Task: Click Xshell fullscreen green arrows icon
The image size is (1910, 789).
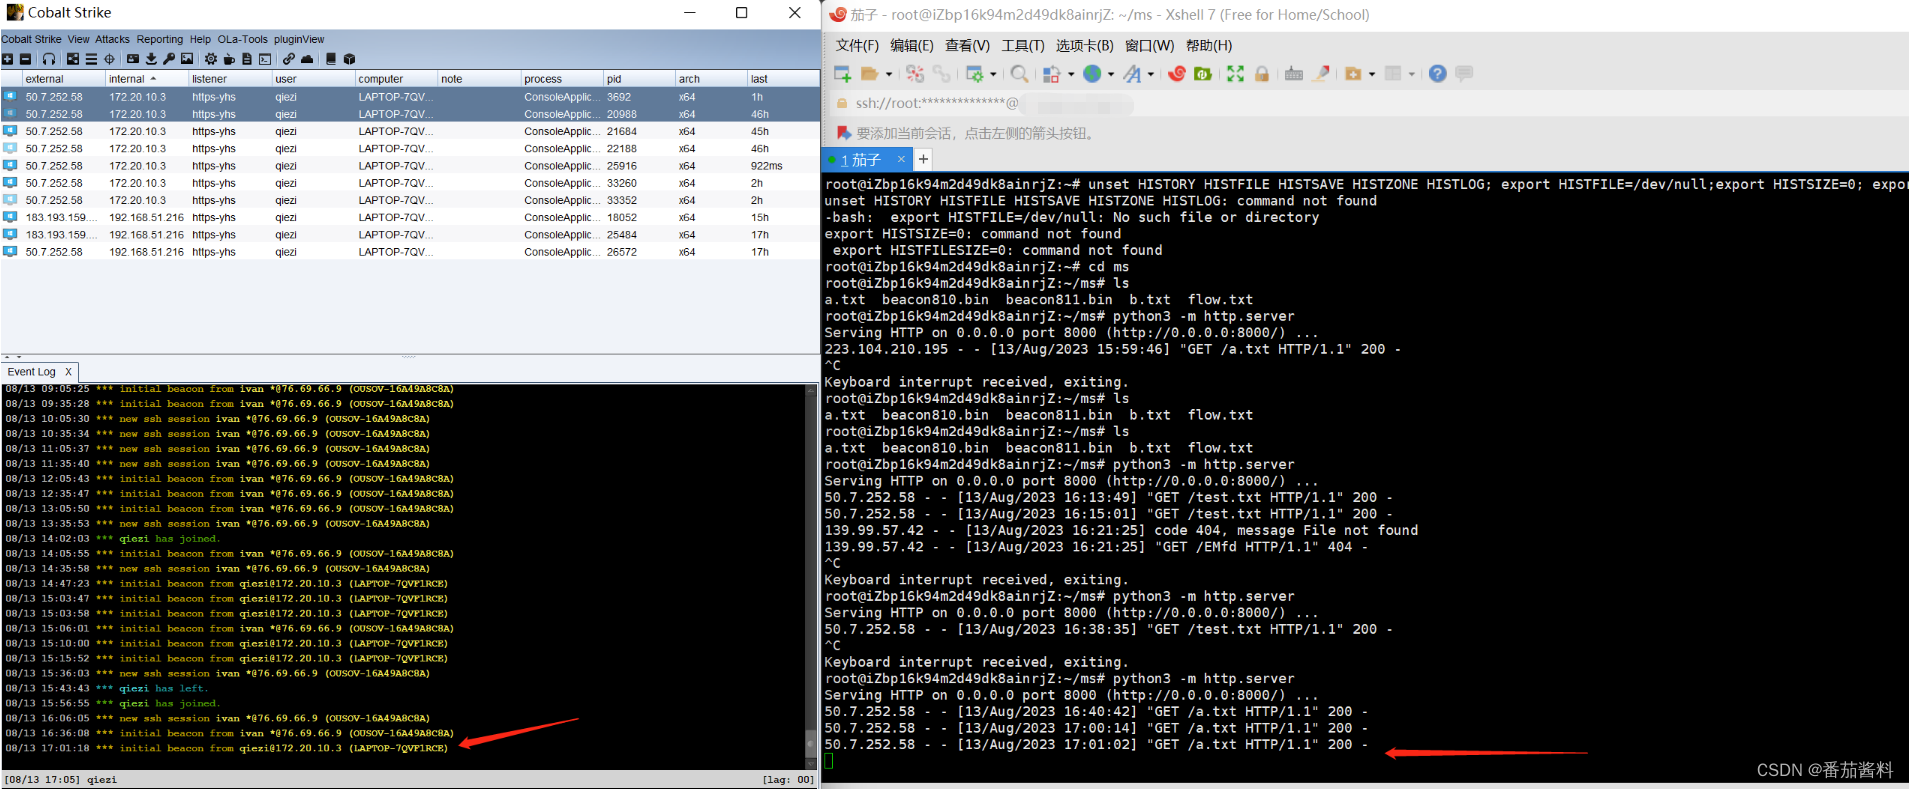Action: point(1235,74)
